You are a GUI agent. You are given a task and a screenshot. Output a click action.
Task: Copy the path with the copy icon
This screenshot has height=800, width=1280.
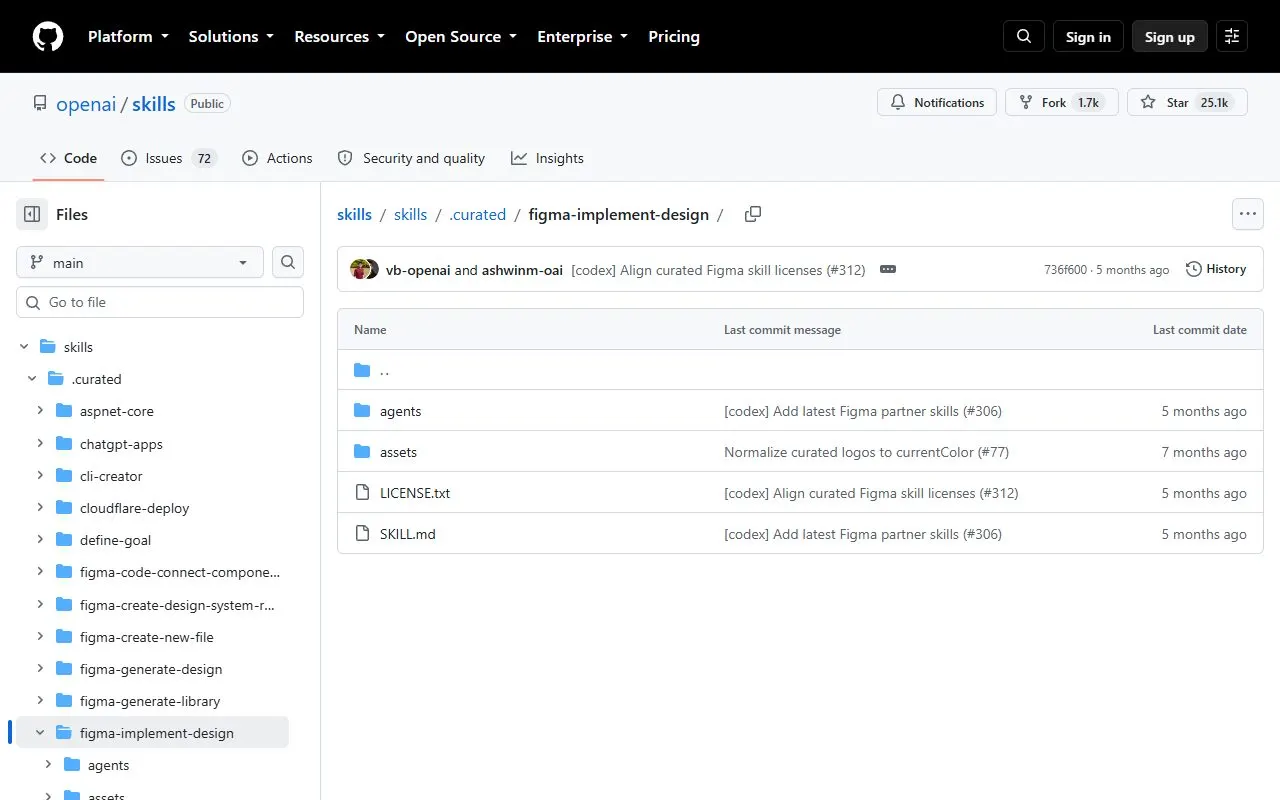pyautogui.click(x=753, y=214)
